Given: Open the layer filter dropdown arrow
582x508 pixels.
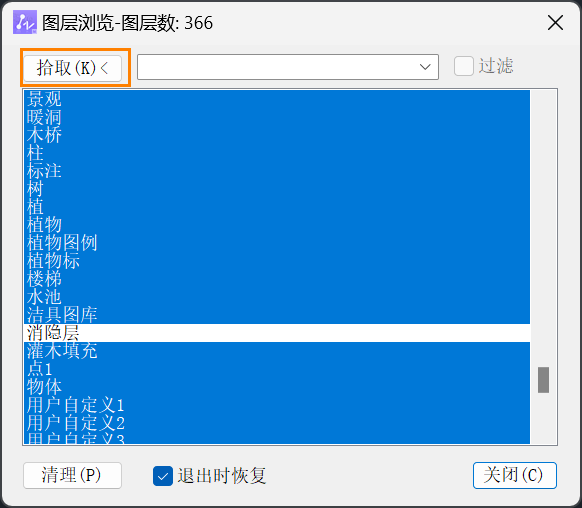Looking at the screenshot, I should click(x=425, y=67).
